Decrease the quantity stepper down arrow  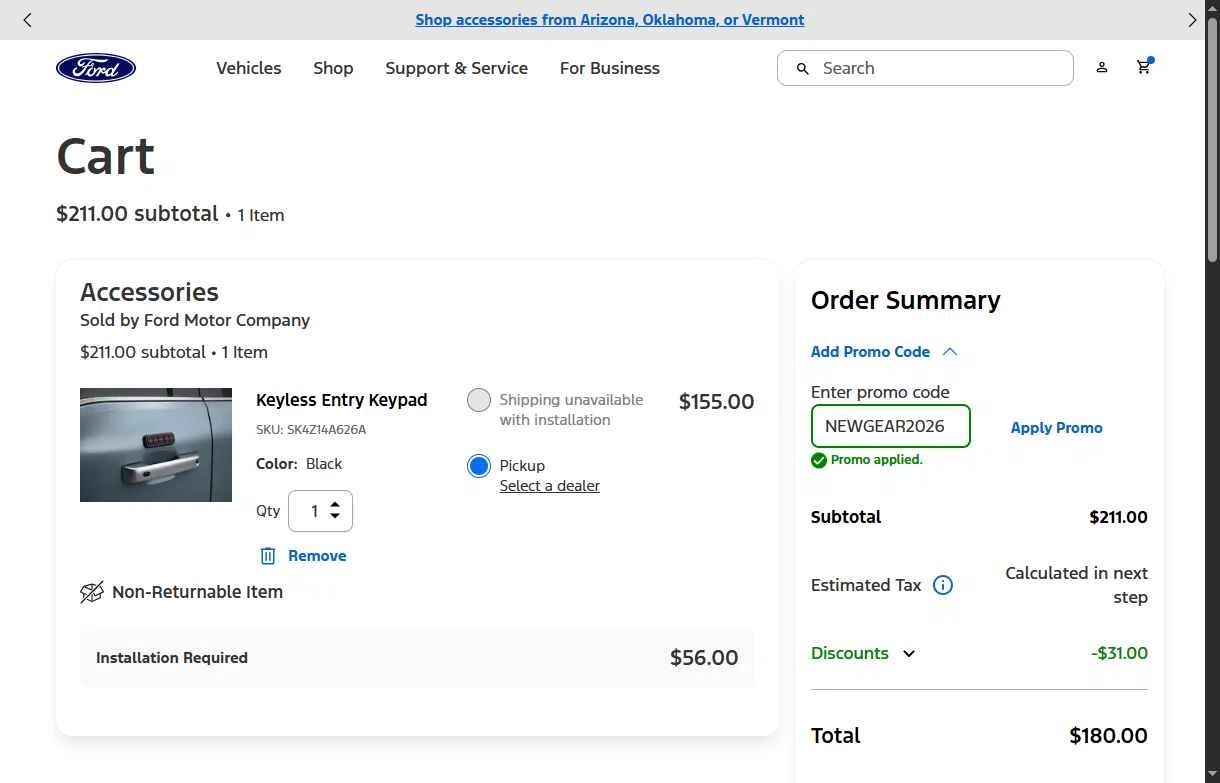coord(335,517)
